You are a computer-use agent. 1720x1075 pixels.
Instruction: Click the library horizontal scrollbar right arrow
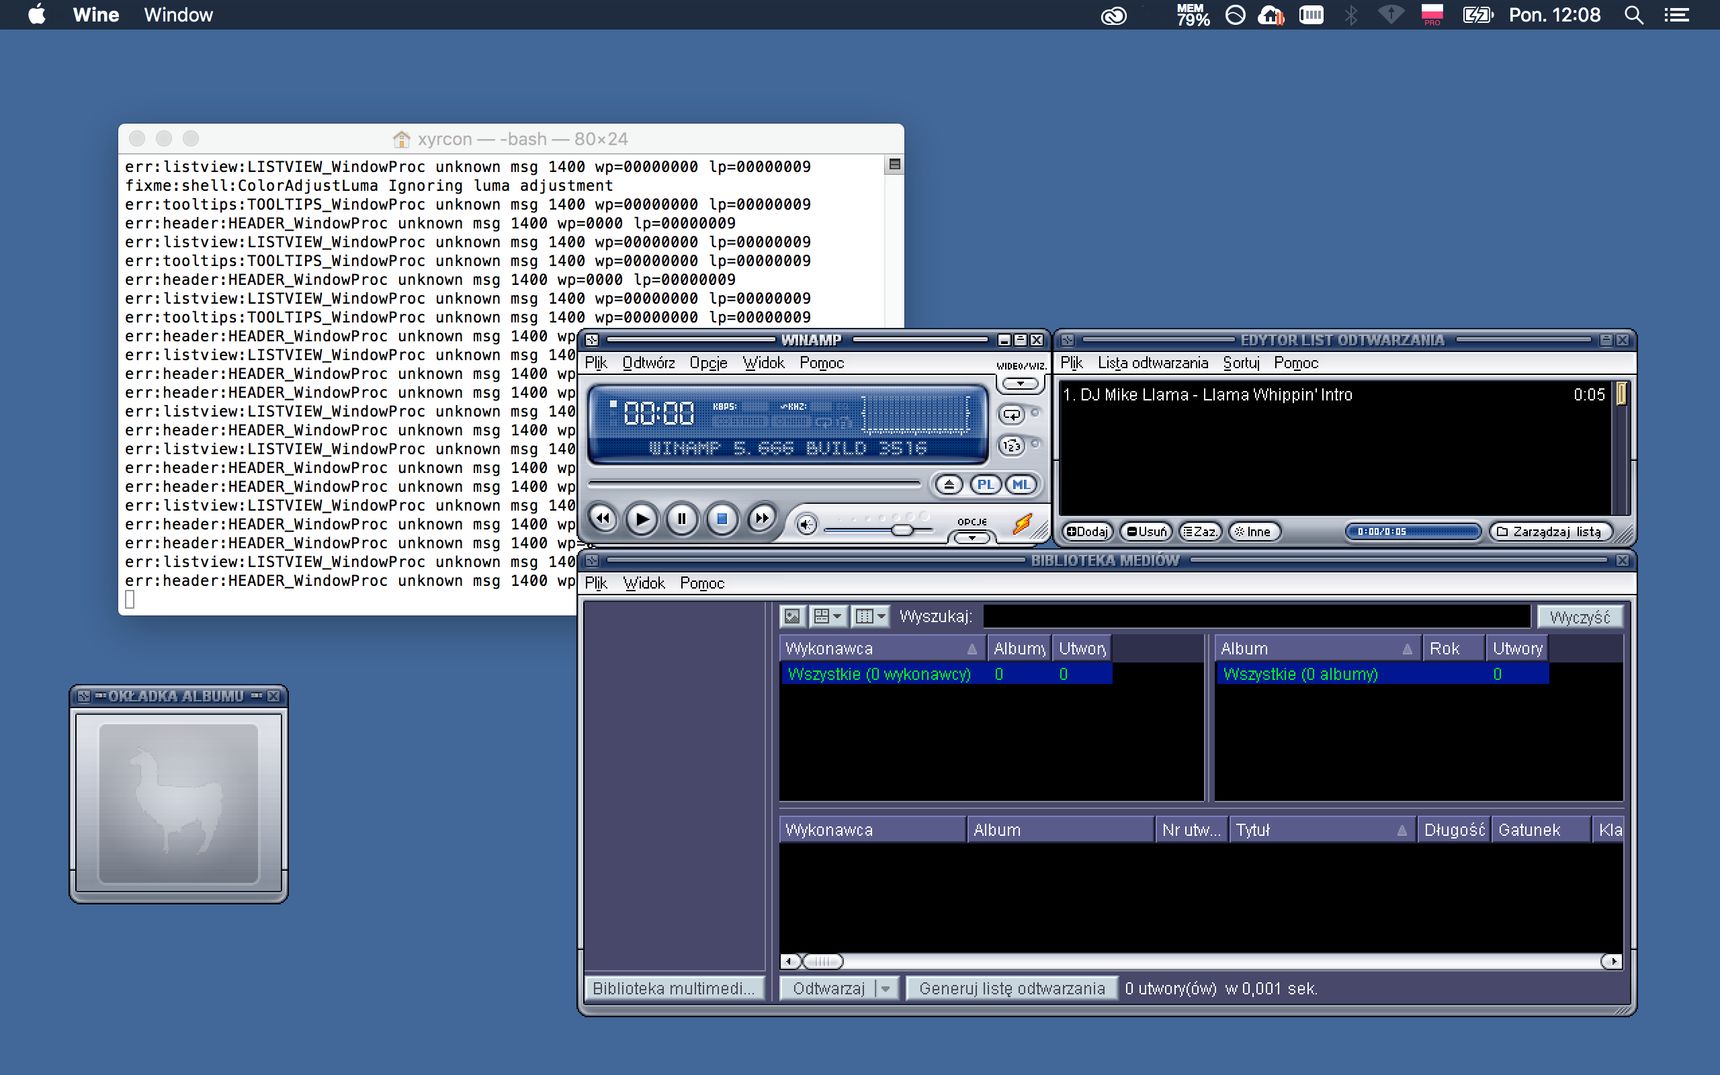(1612, 962)
